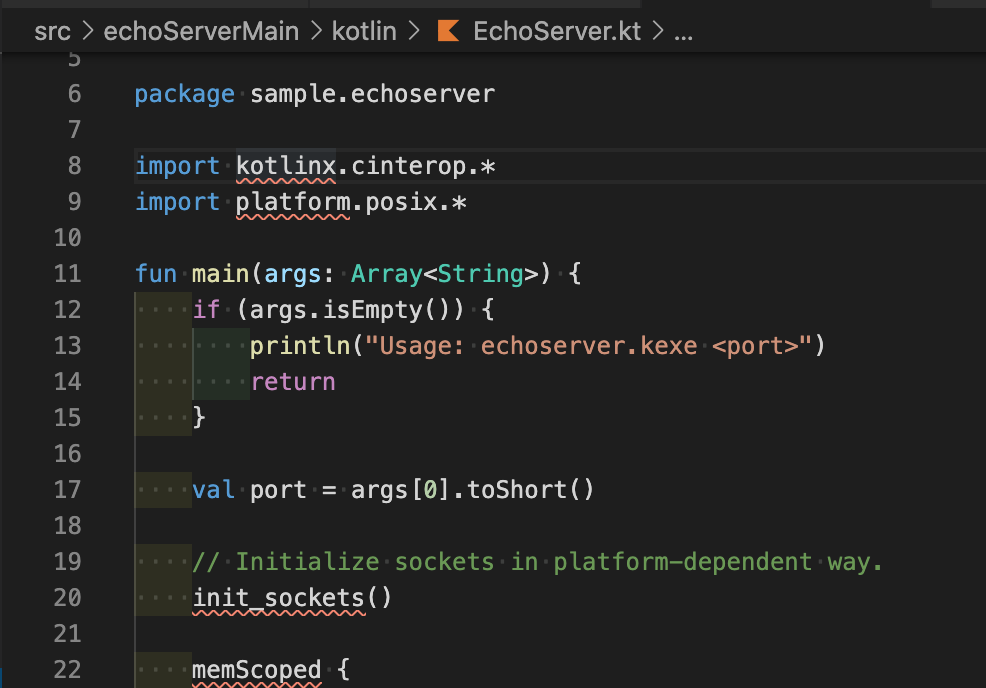Click the underlined 'memScoped' on line 22

(256, 670)
